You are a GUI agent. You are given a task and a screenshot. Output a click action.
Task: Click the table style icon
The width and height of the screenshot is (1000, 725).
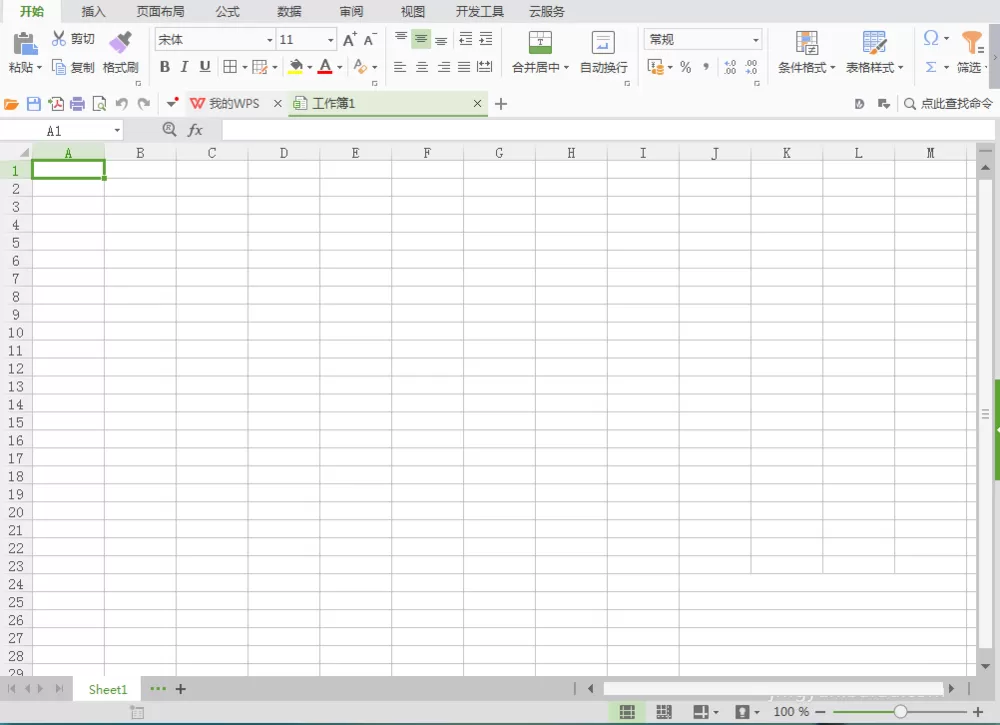click(x=874, y=43)
